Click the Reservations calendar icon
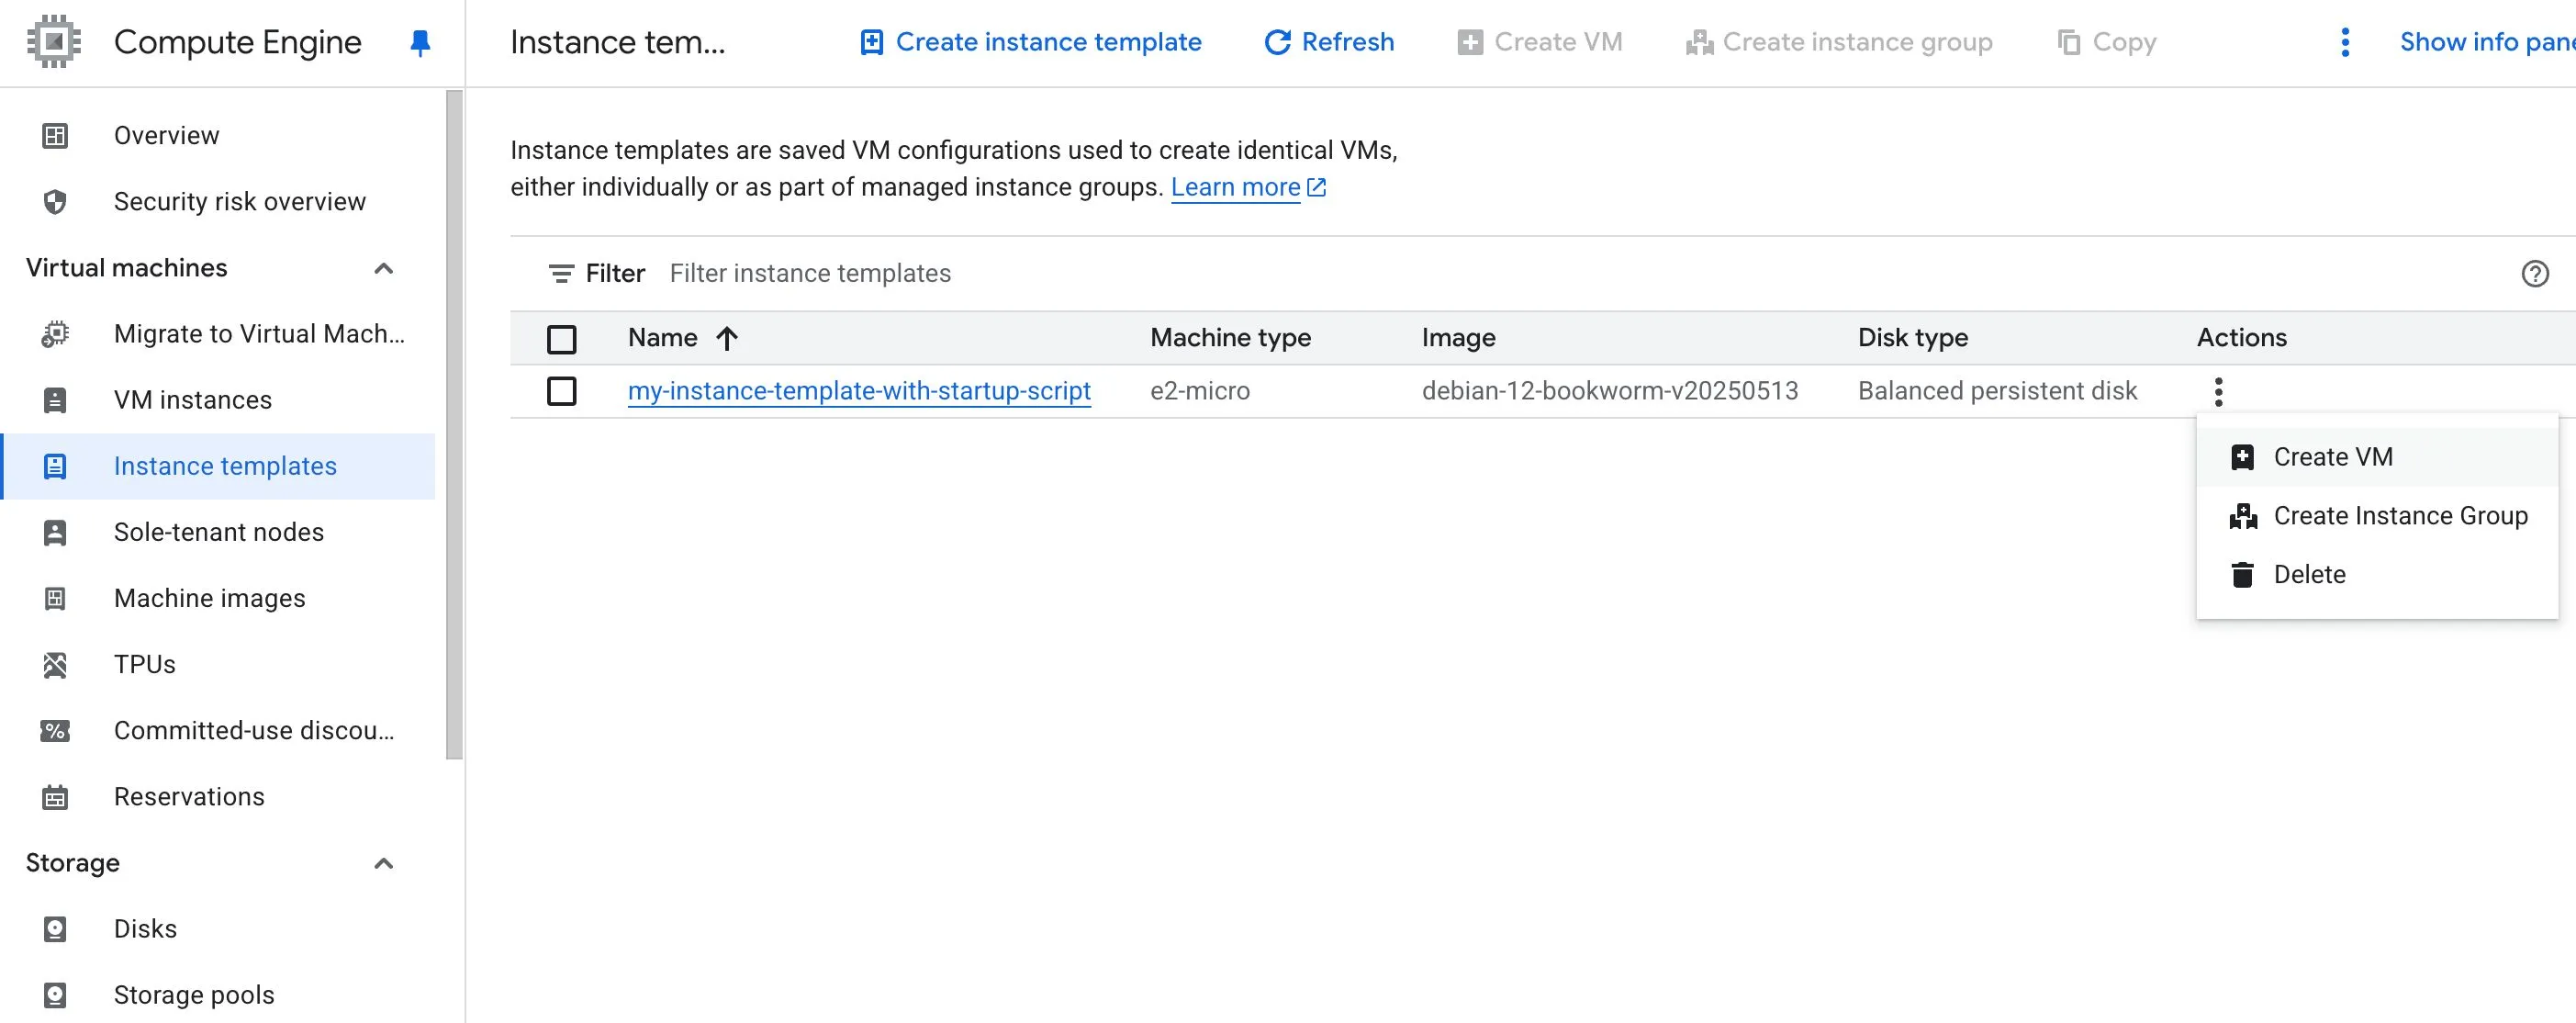Image resolution: width=2576 pixels, height=1023 pixels. [55, 796]
